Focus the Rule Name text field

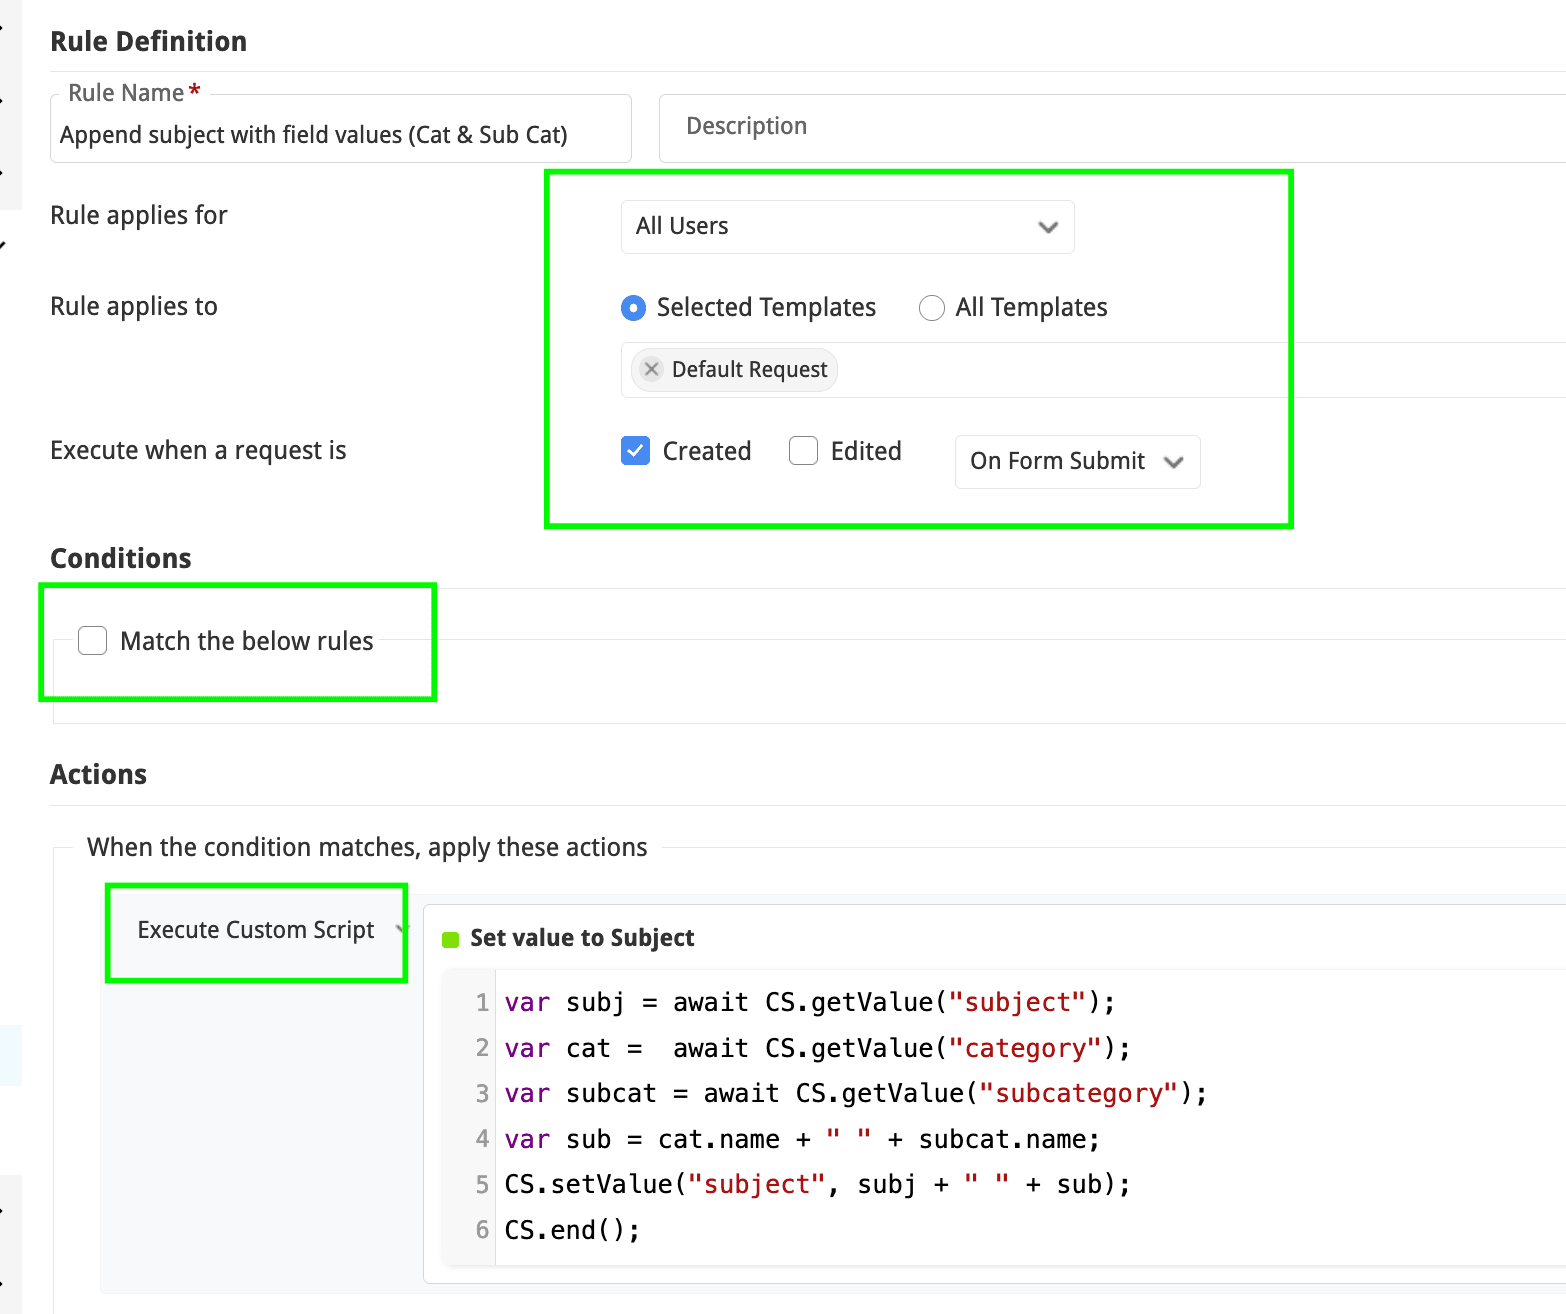(x=340, y=135)
